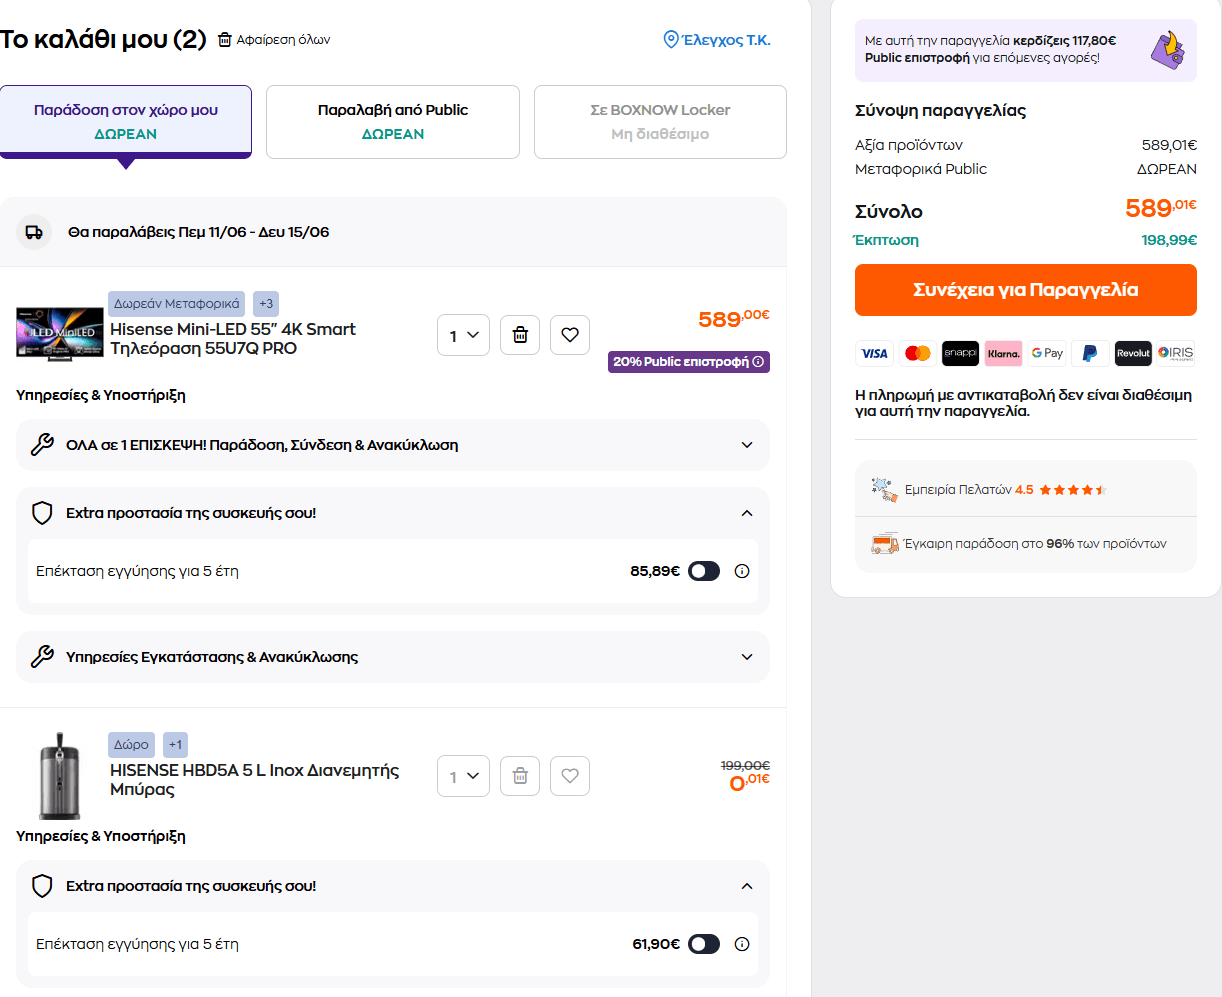The width and height of the screenshot is (1222, 997).
Task: Select Σε BOXNOW Locker tab
Action: click(660, 121)
